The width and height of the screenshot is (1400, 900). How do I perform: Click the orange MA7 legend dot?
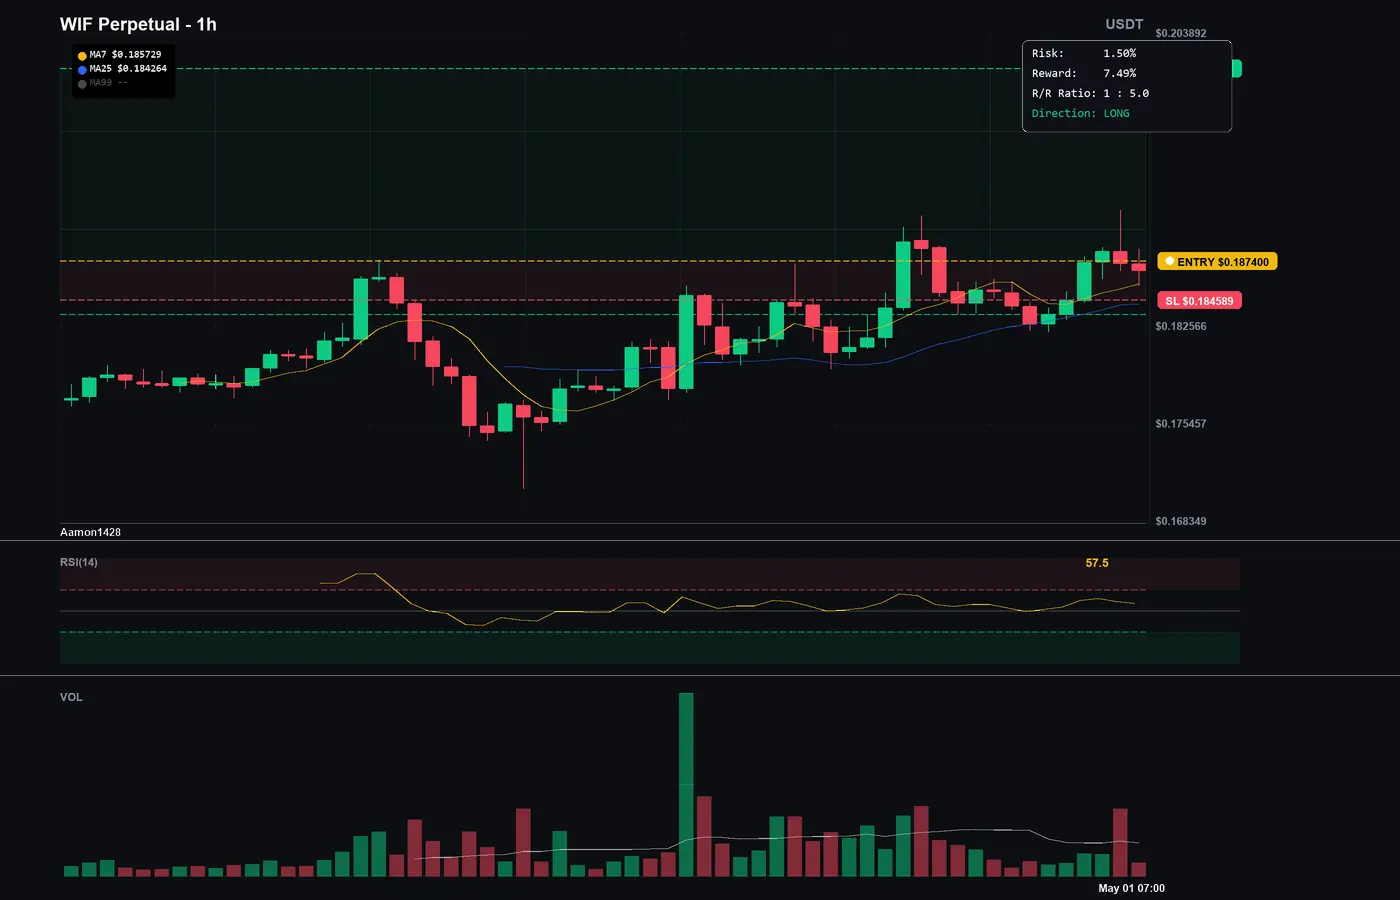(x=82, y=56)
